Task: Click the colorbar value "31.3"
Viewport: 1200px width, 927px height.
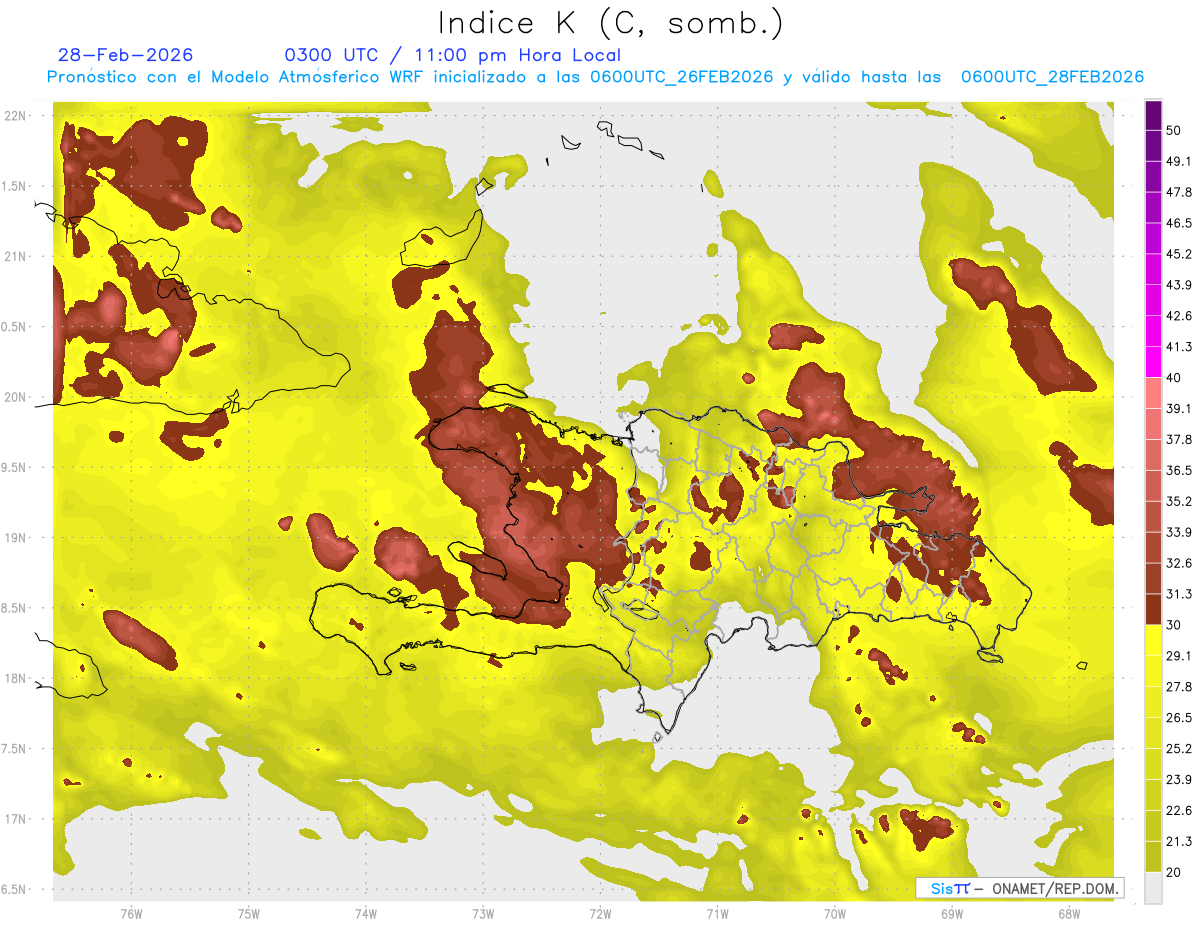Action: click(1180, 594)
